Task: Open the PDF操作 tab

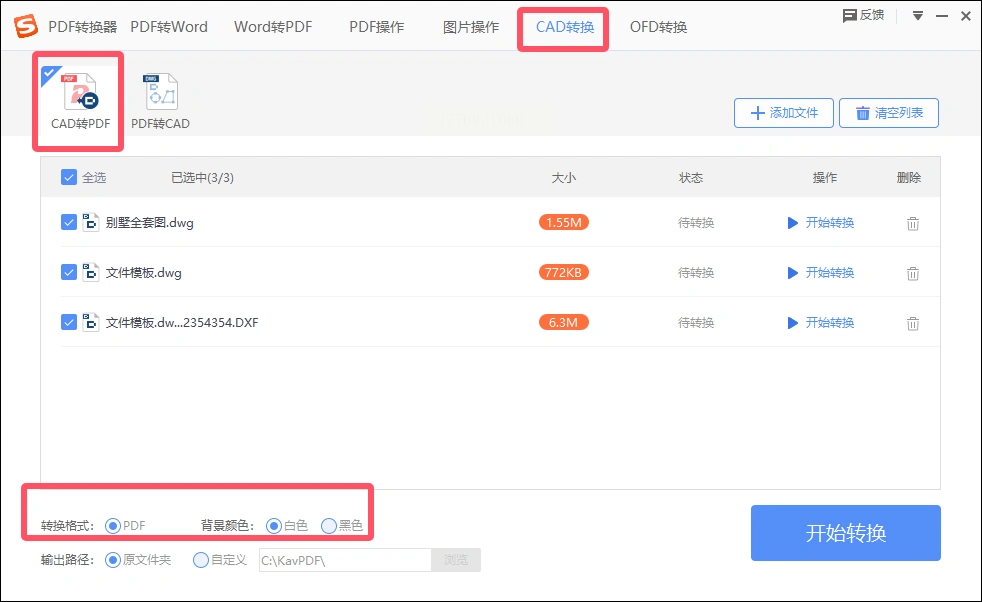Action: [x=376, y=27]
